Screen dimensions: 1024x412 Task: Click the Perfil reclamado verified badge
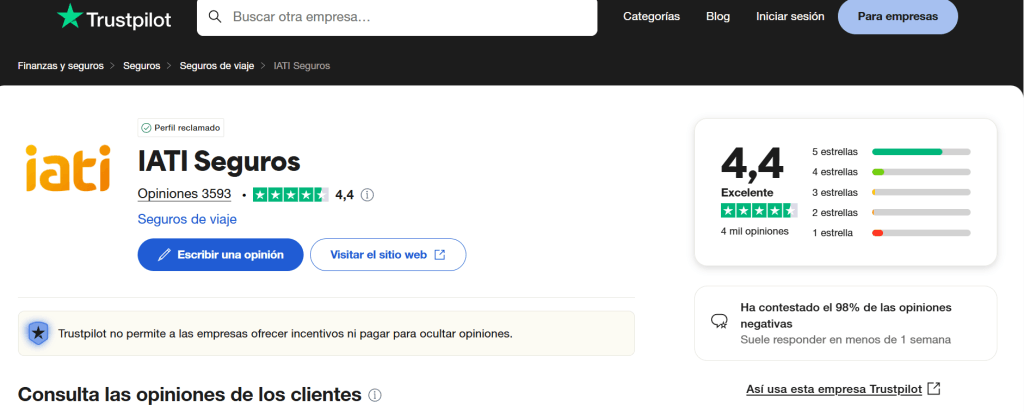[181, 128]
